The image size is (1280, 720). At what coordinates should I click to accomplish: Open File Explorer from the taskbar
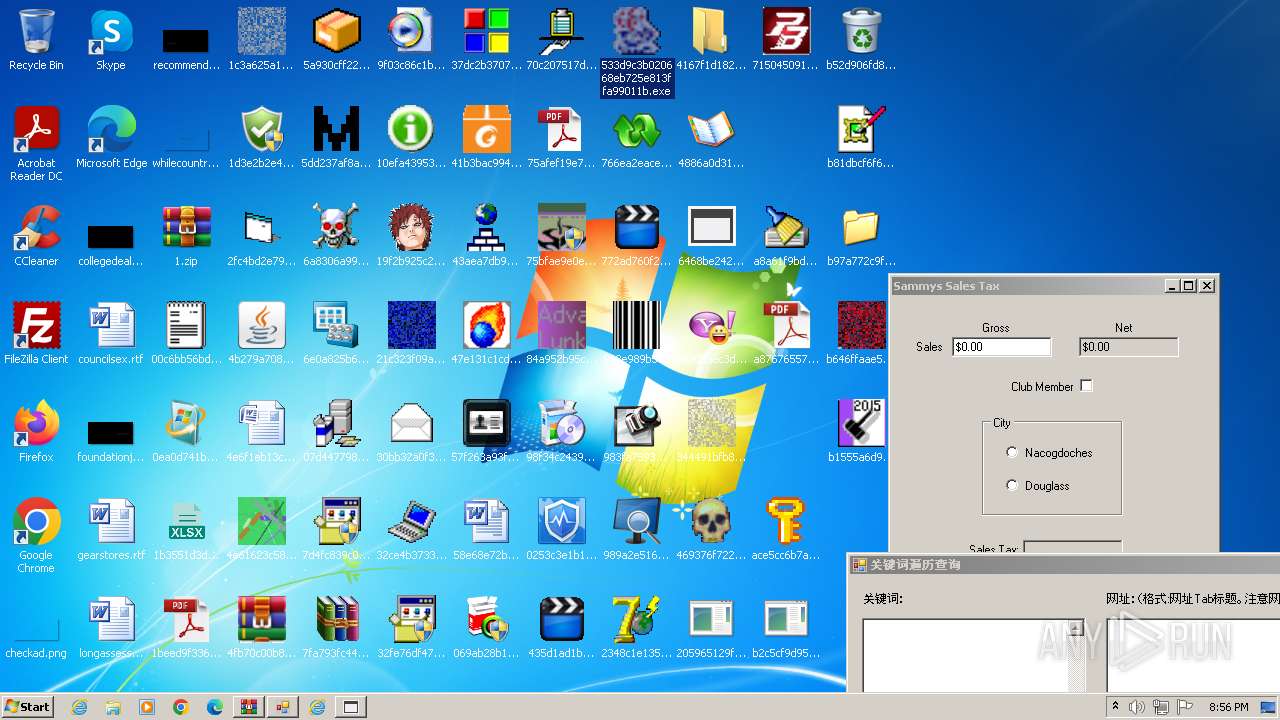[113, 707]
